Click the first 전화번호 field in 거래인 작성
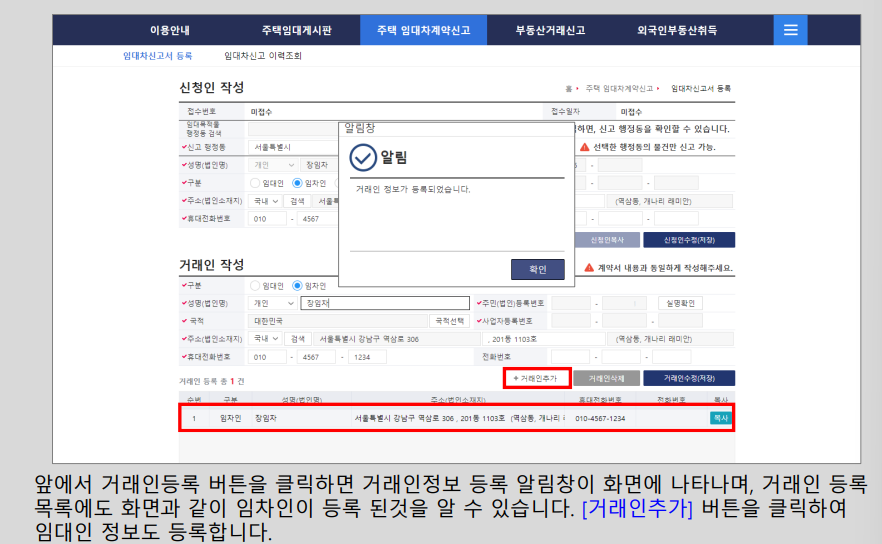The image size is (882, 544). 570,357
